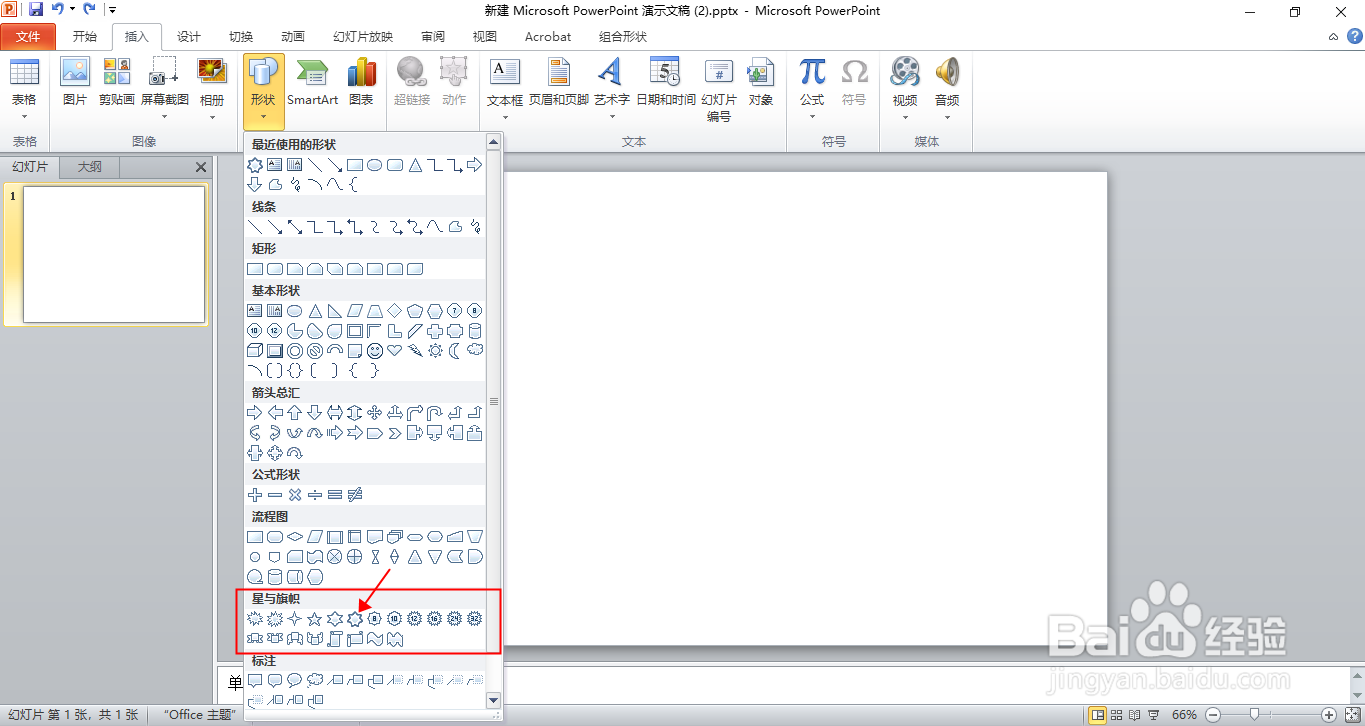1365x726 pixels.
Task: Save the presentation from quick access toolbar
Action: [x=36, y=10]
